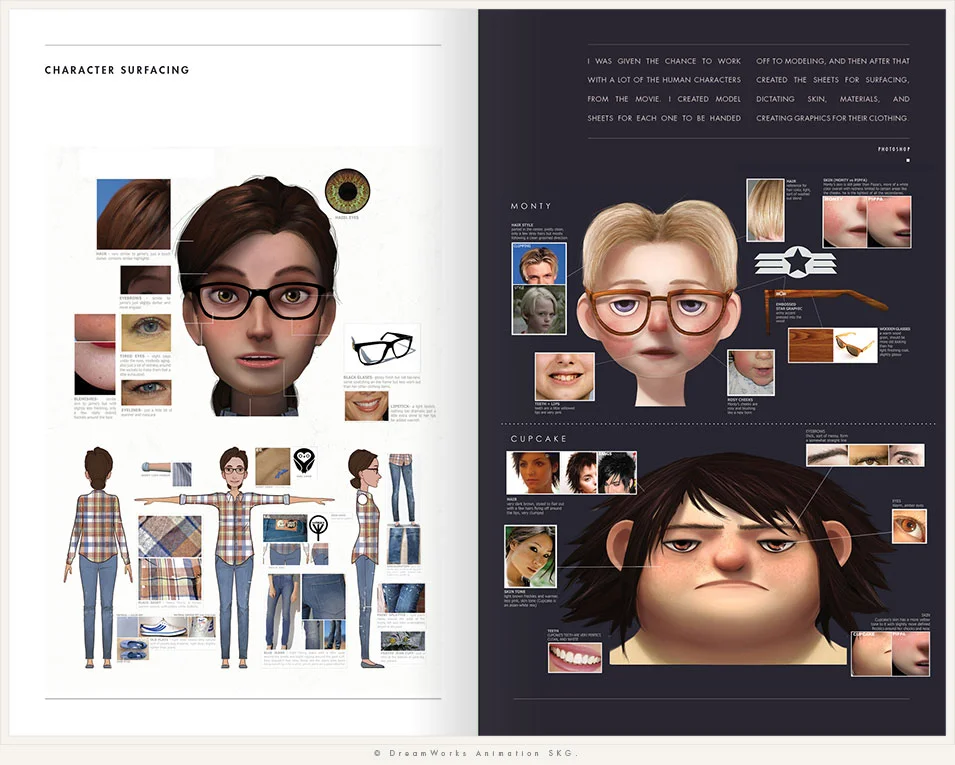Click the Monty versus Pippa skin comparison
The image size is (955, 765).
point(867,222)
